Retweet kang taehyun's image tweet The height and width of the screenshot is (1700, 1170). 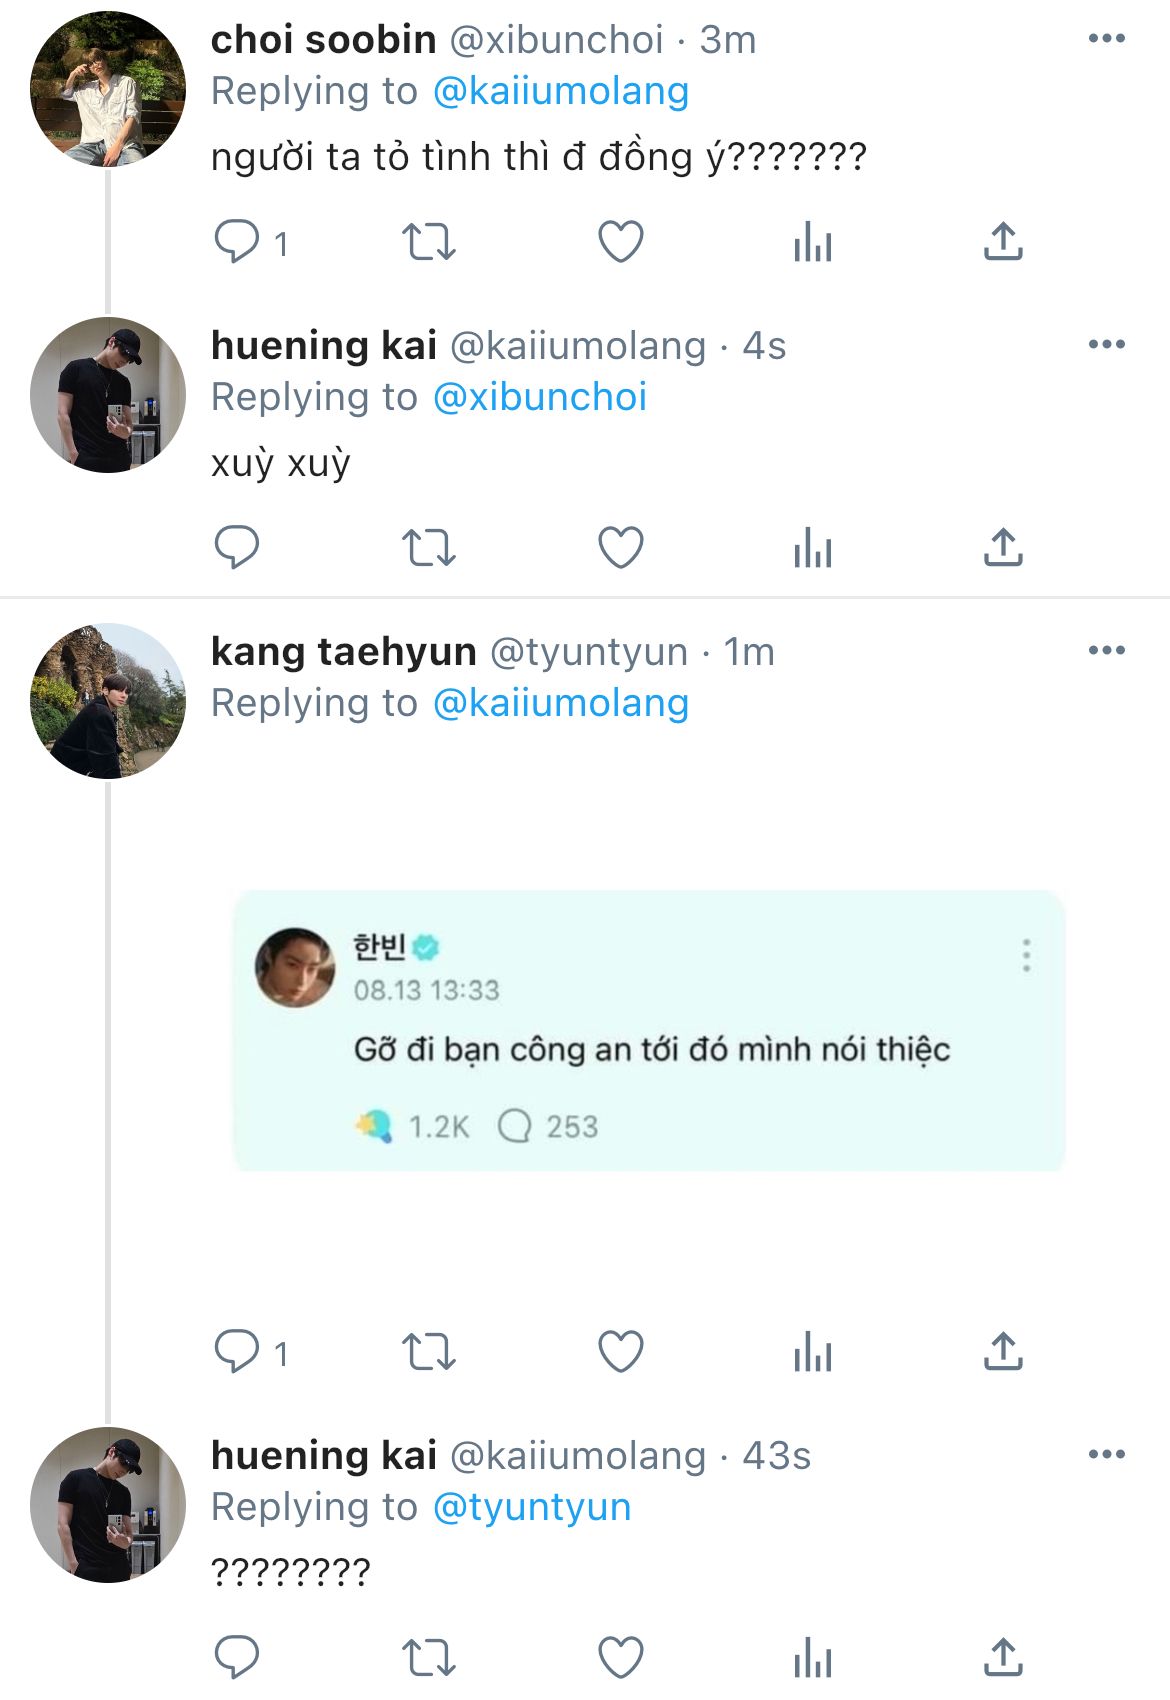(429, 1352)
